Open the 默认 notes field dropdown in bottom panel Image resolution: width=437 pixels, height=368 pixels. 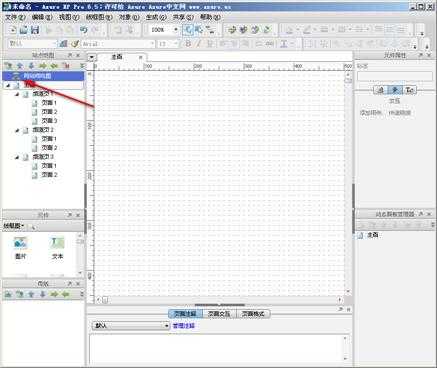click(166, 326)
